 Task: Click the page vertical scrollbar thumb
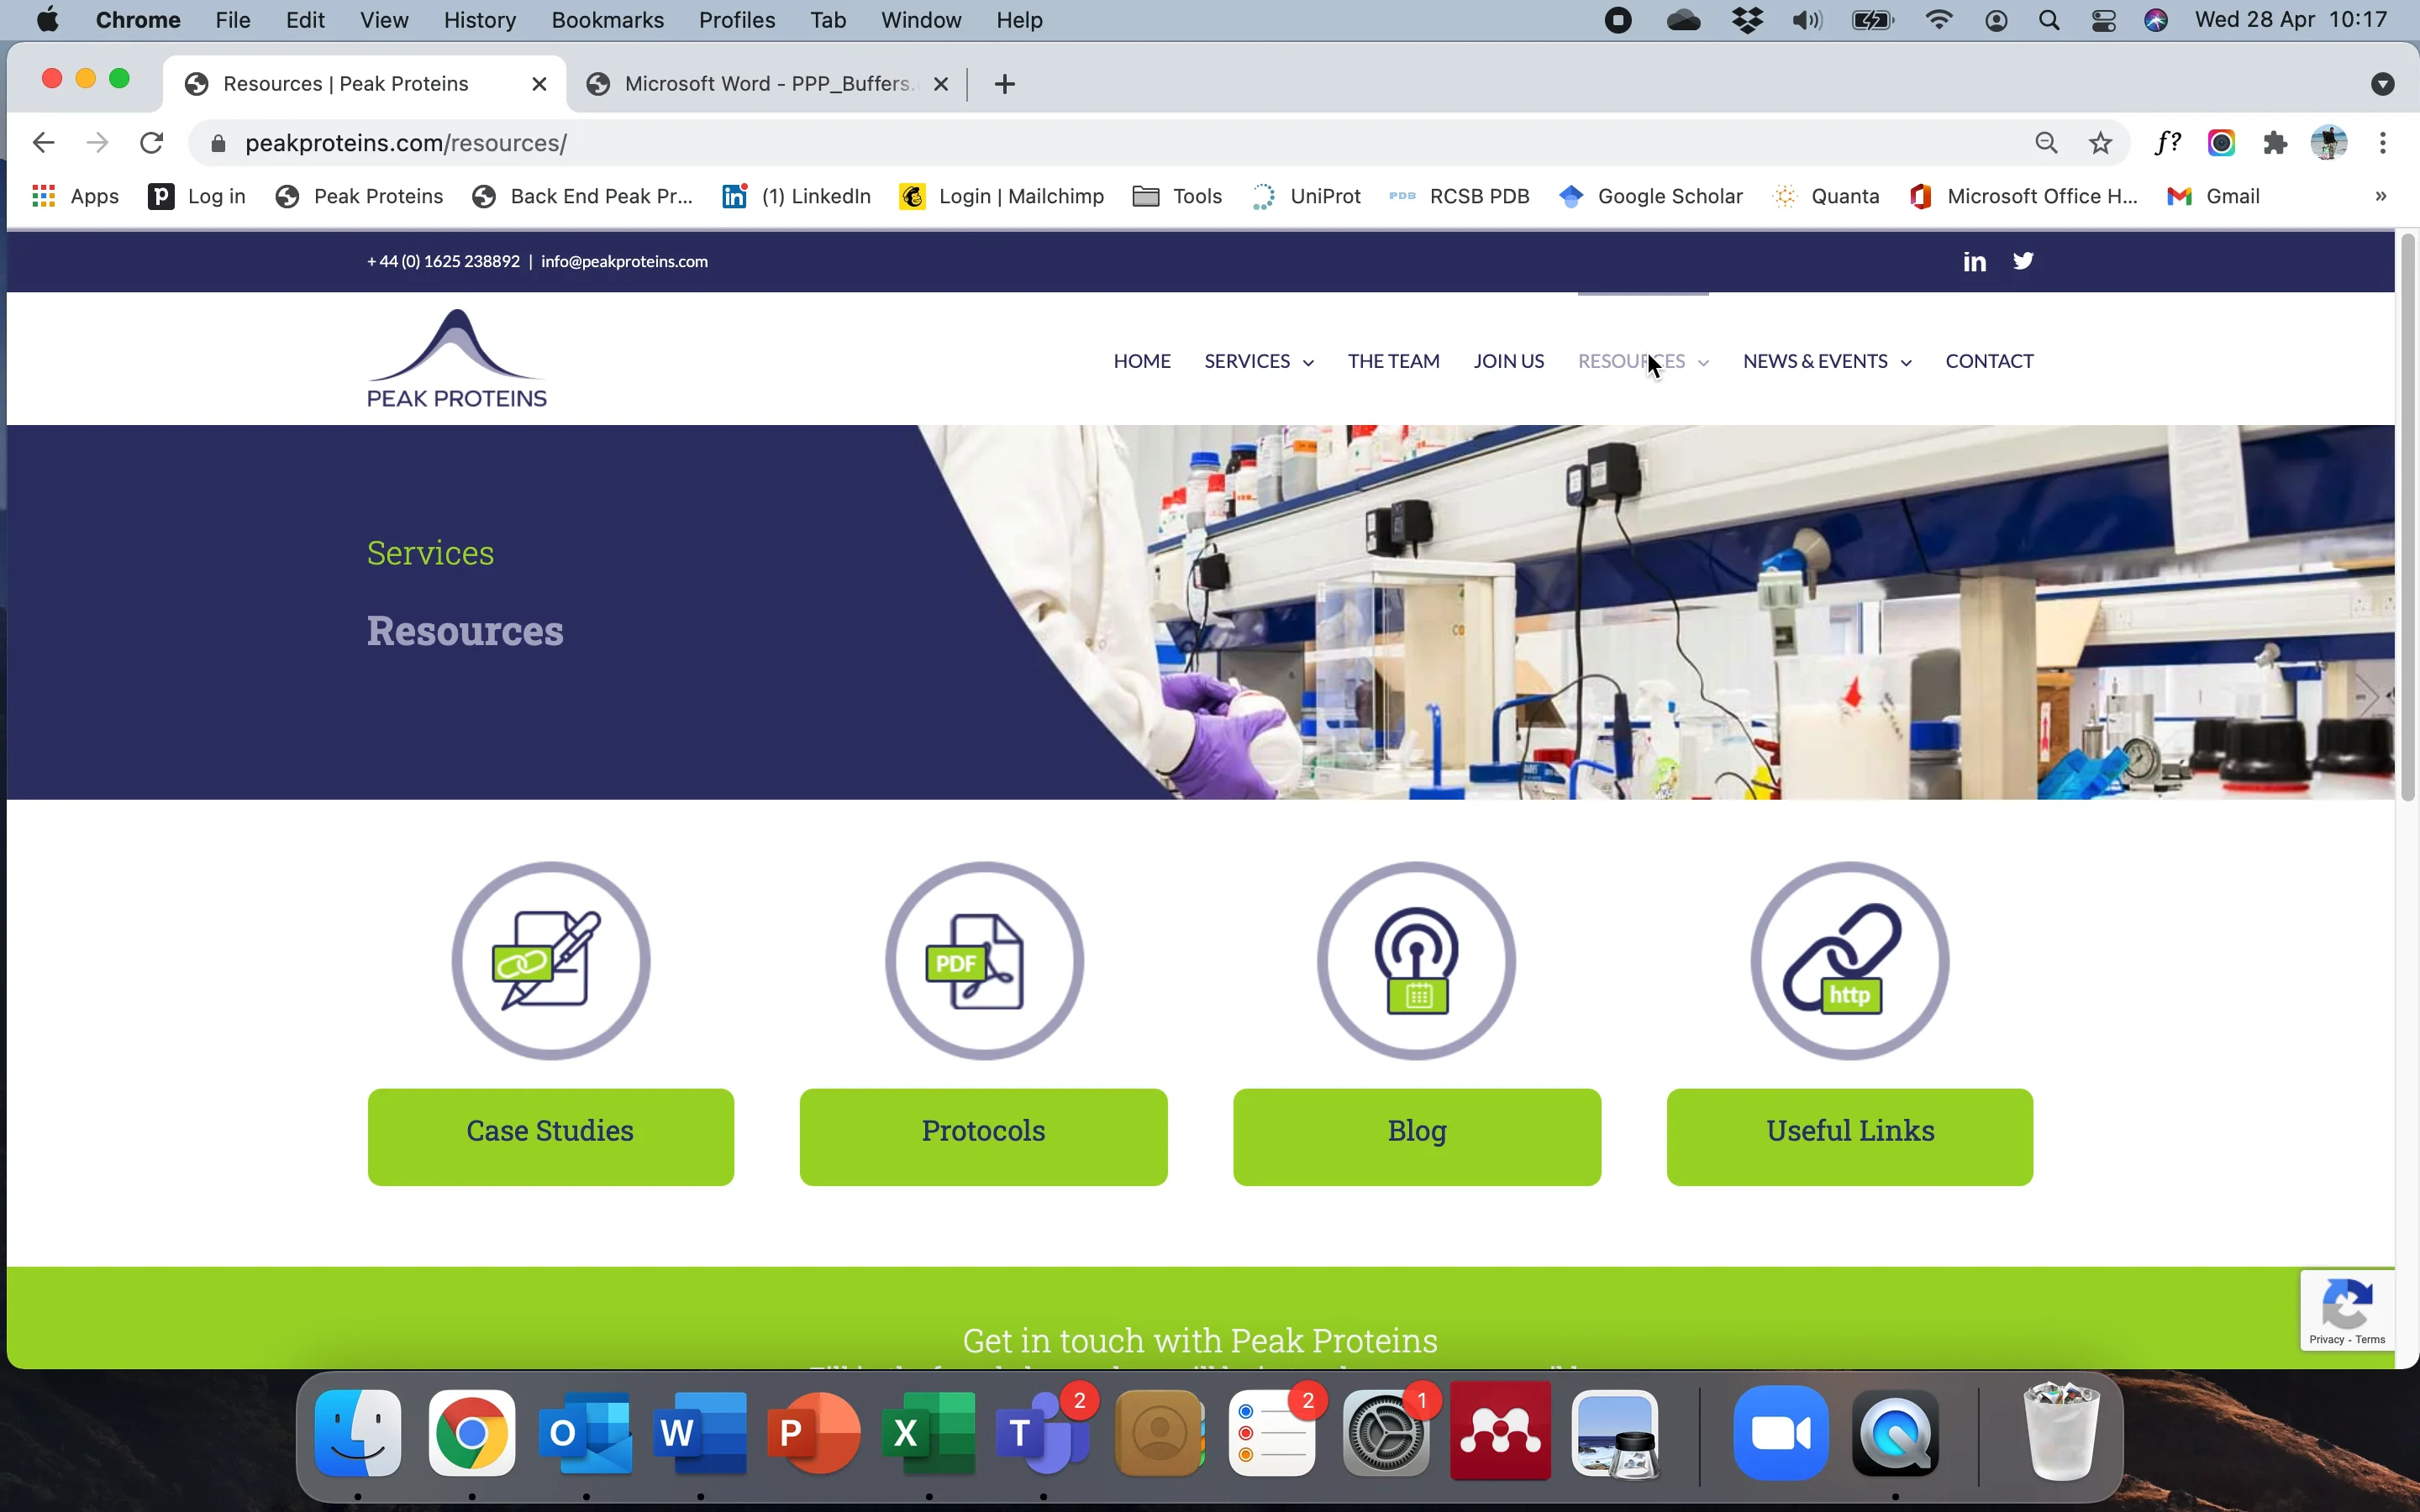2408,518
